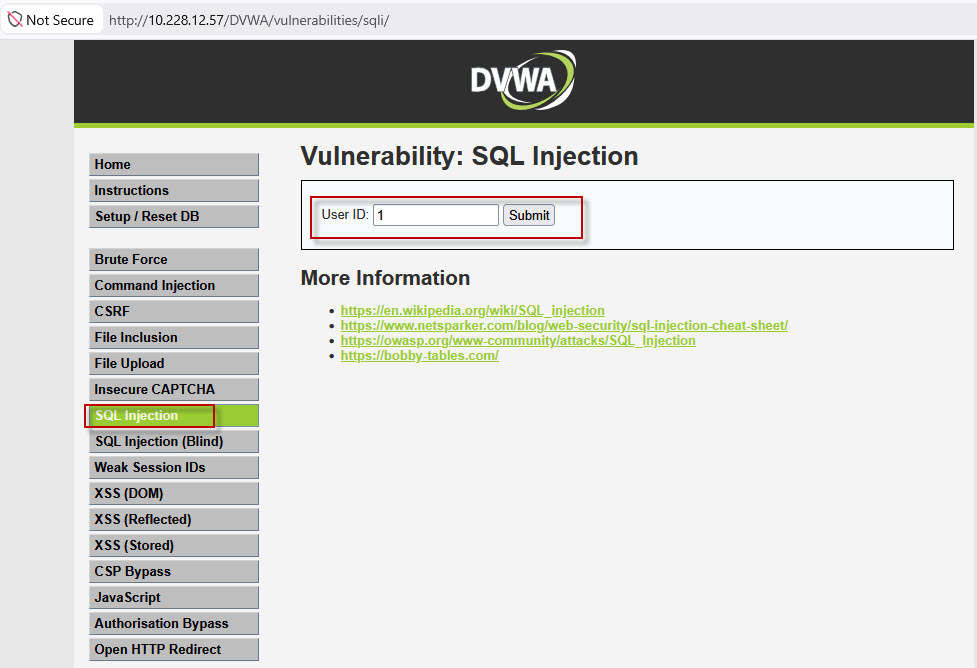Select the highlighted SQL Injection menu item

pos(174,416)
